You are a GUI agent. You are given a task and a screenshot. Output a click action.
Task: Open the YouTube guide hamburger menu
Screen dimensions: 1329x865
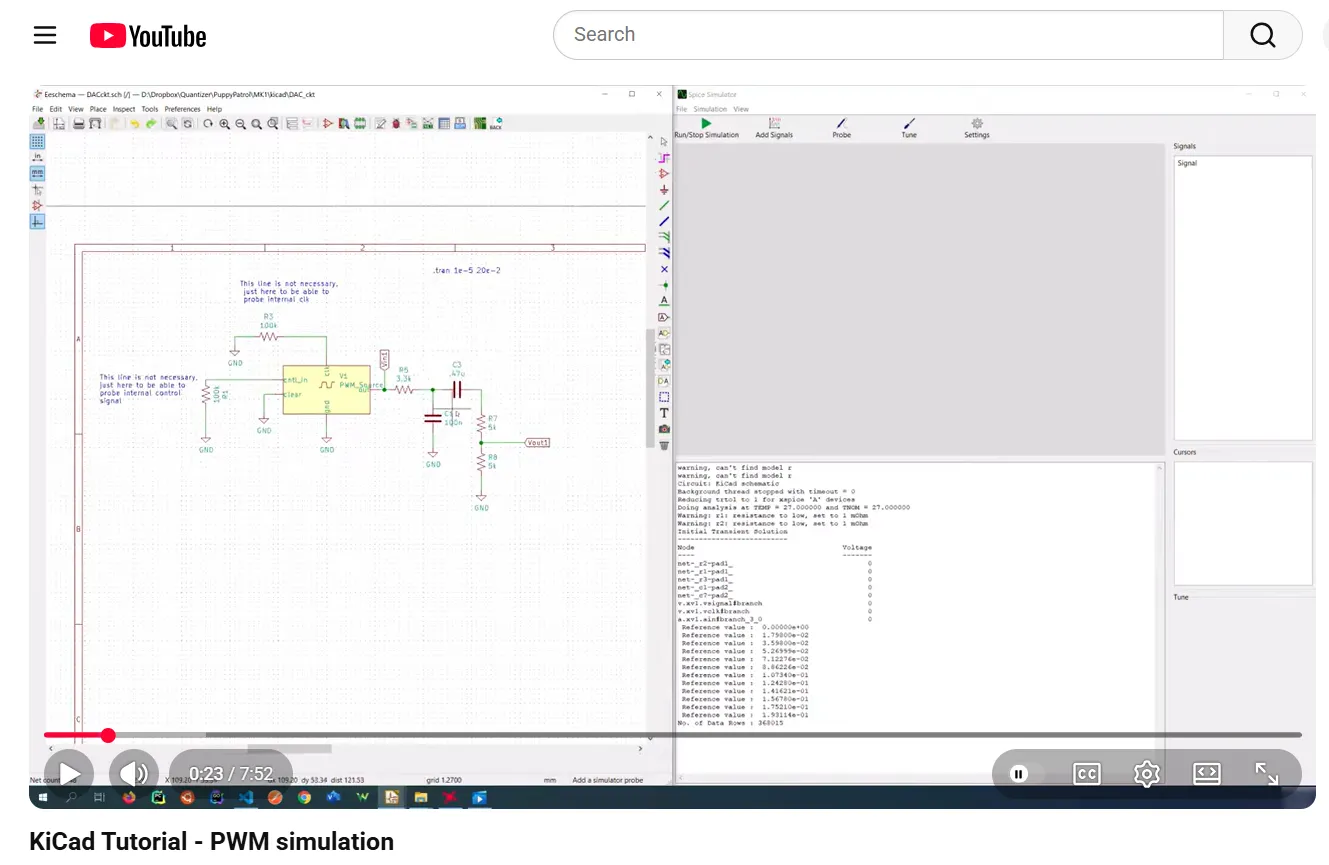click(x=45, y=36)
